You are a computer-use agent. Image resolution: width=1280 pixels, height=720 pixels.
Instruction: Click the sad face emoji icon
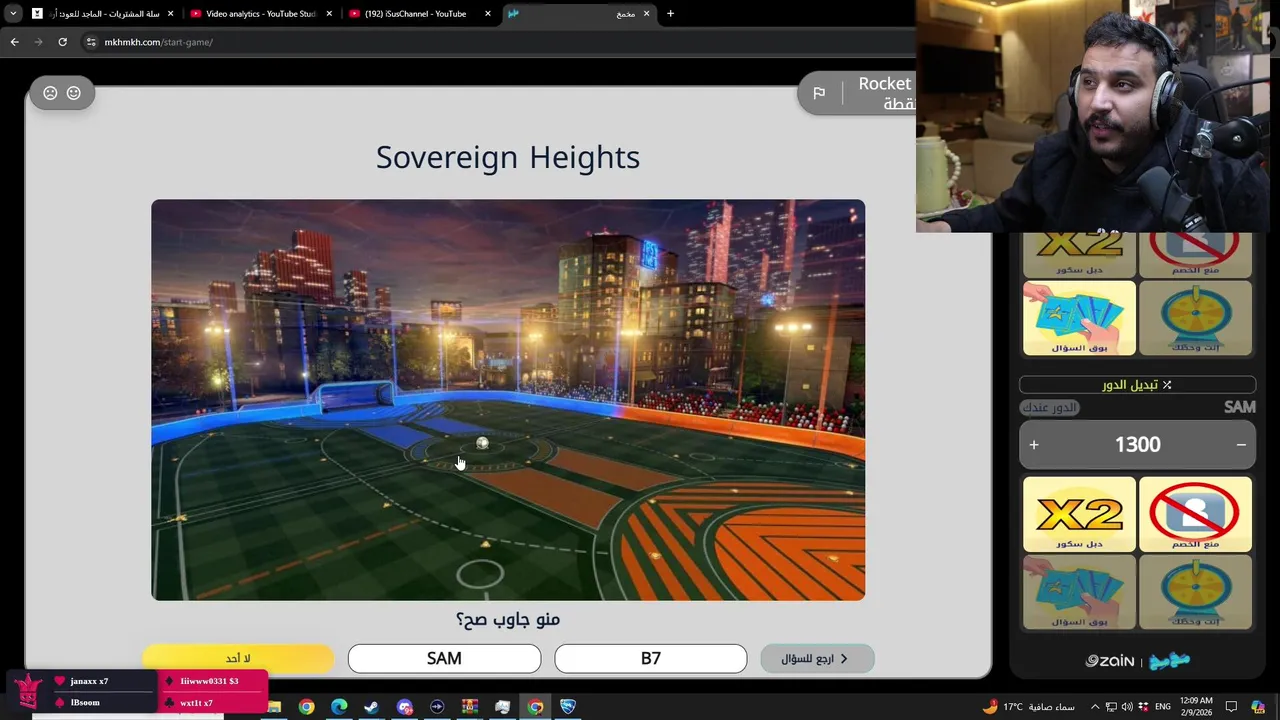tap(50, 93)
